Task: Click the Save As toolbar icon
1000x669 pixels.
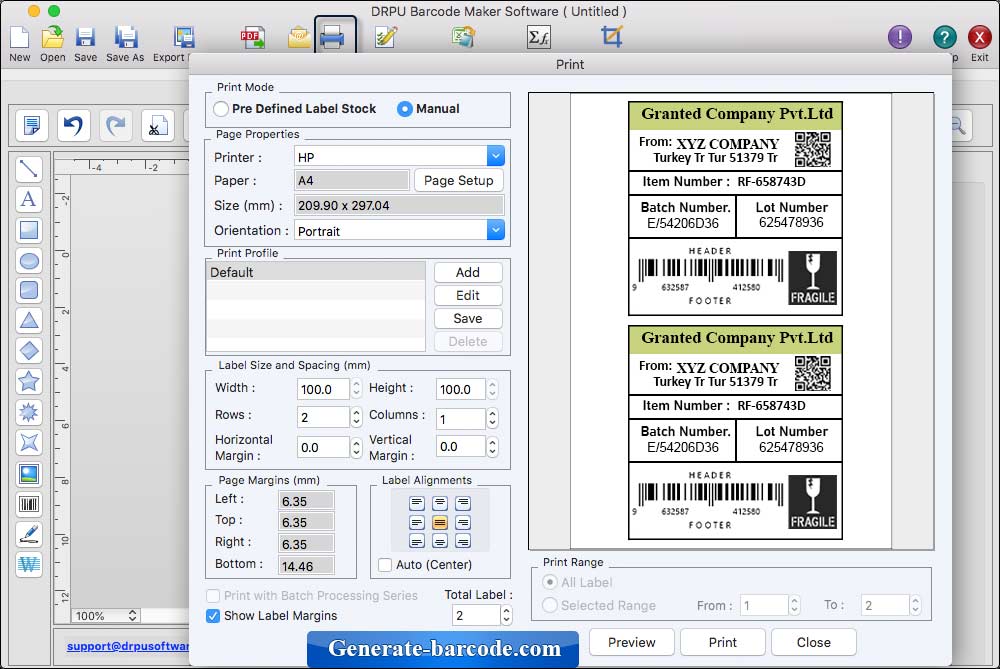Action: [126, 38]
